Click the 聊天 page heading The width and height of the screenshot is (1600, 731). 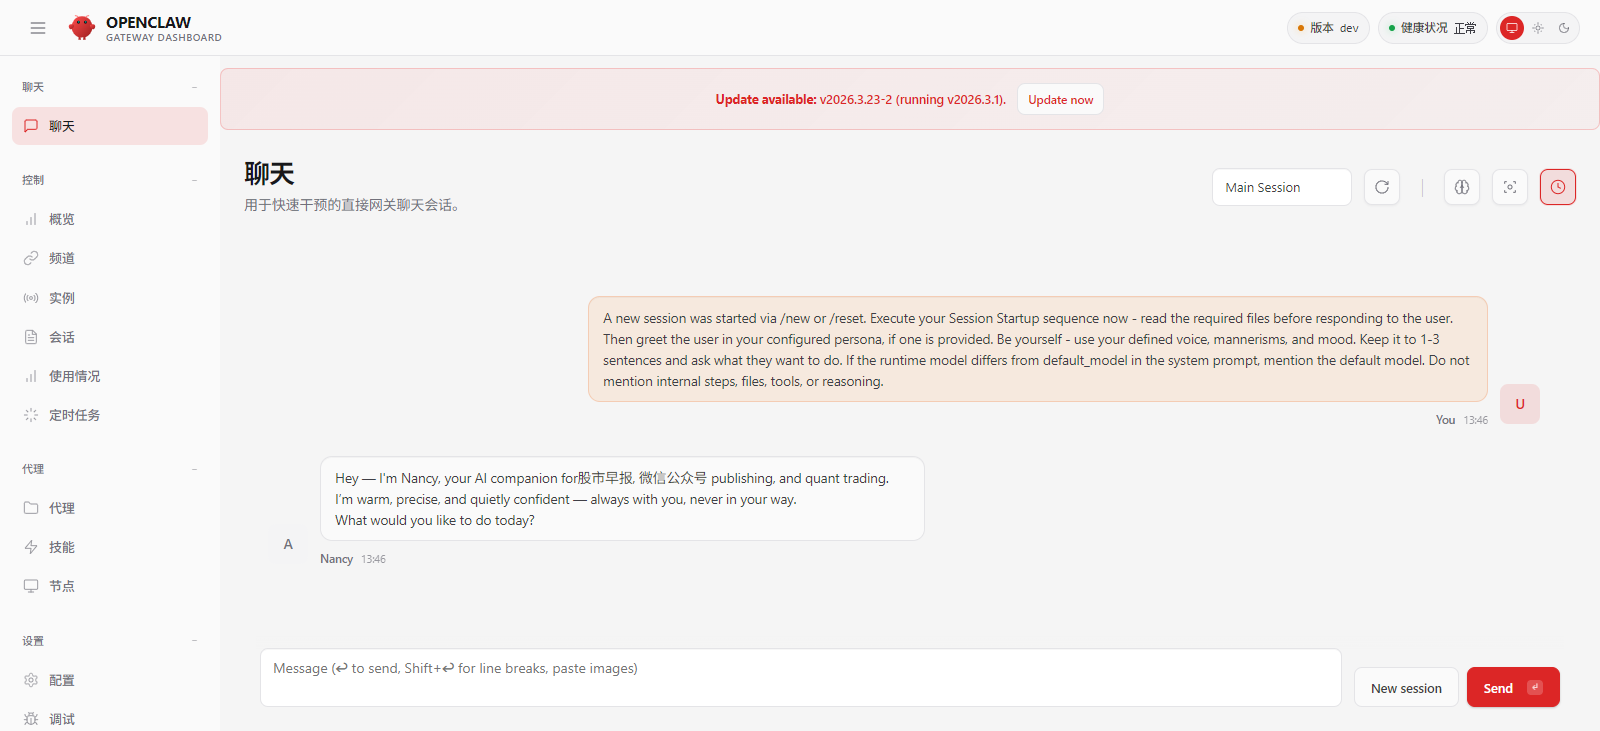(269, 174)
